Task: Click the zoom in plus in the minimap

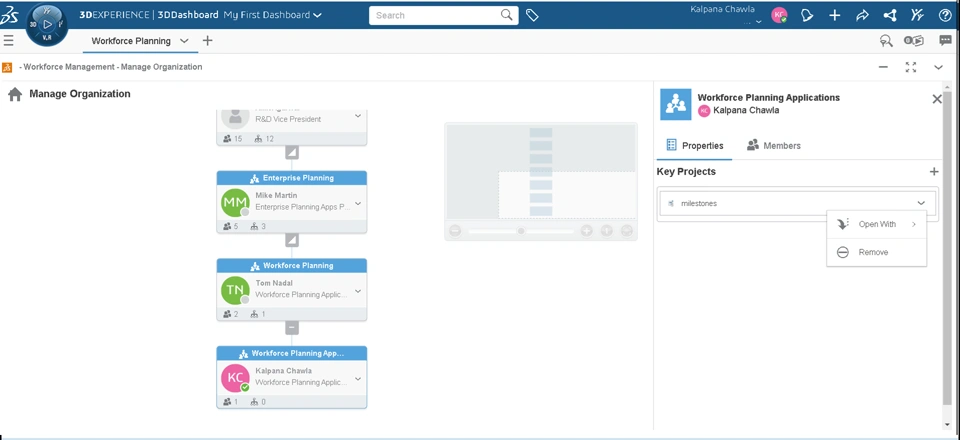Action: click(587, 231)
